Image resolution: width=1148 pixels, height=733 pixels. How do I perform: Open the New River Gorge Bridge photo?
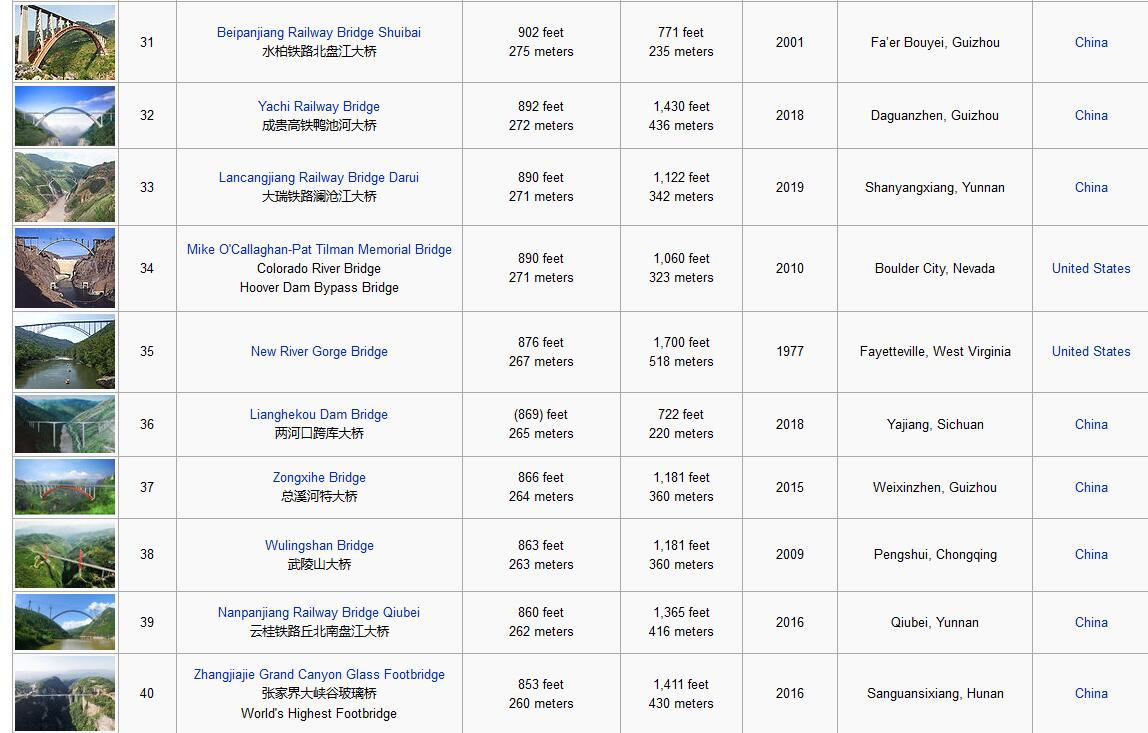[65, 352]
